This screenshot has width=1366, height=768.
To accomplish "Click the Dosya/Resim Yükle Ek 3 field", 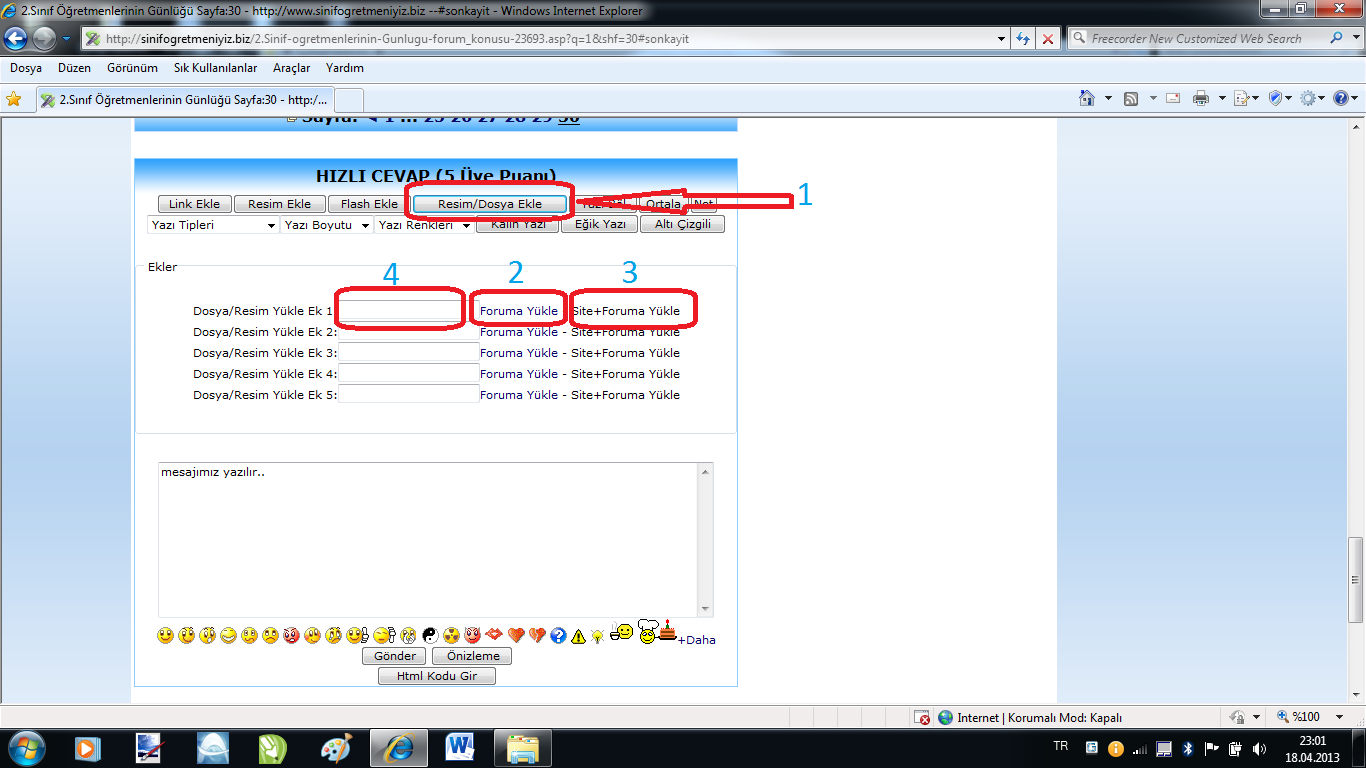I will [x=408, y=353].
